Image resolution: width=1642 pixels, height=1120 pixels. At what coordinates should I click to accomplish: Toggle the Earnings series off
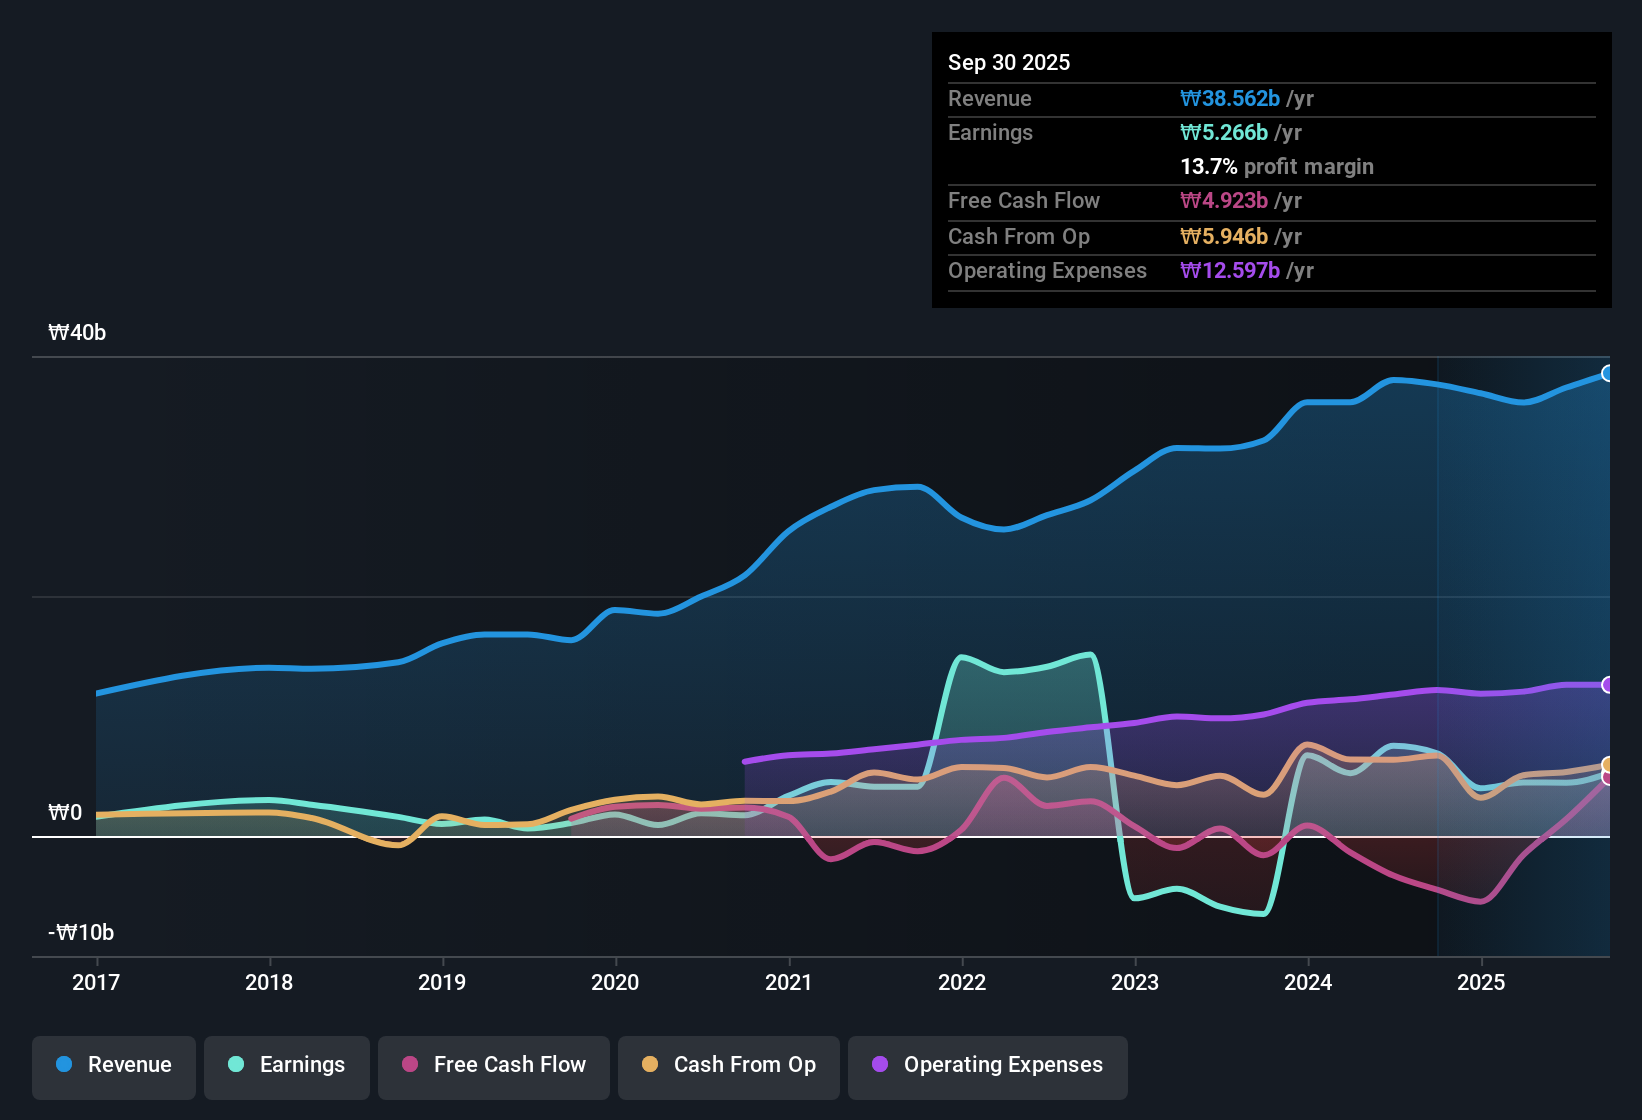tap(286, 1065)
